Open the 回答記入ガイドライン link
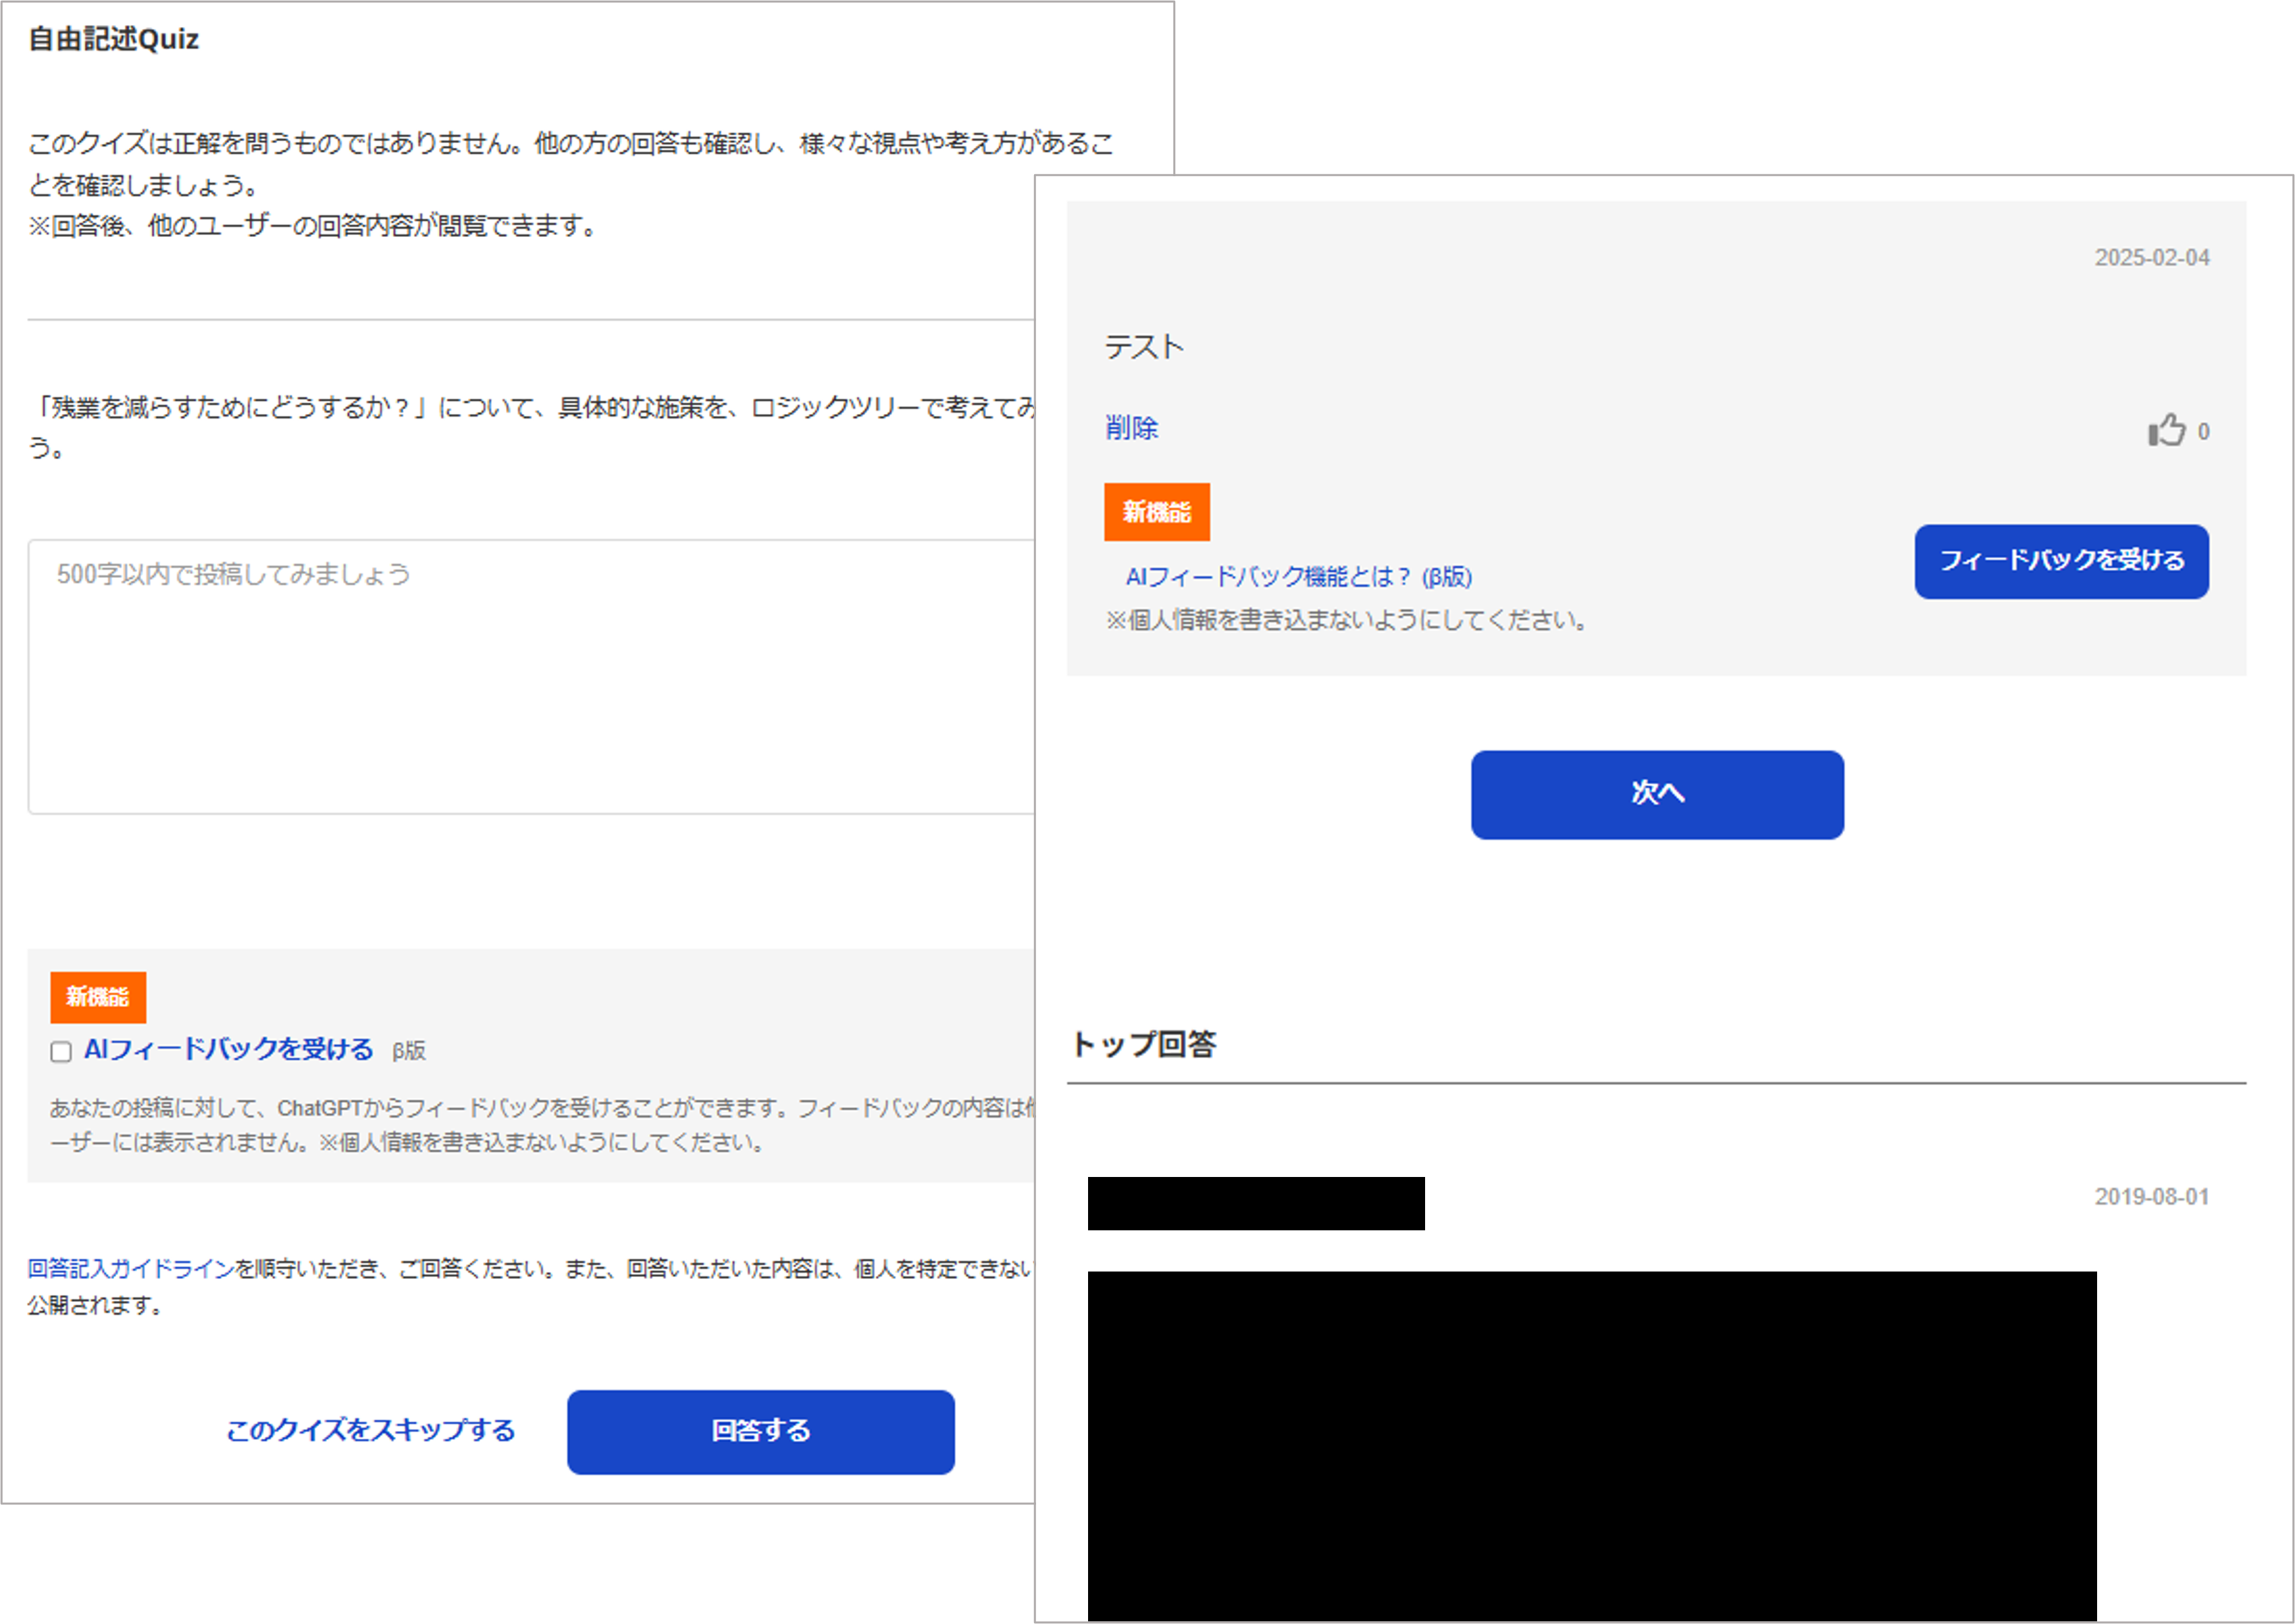2295x1624 pixels. tap(130, 1269)
